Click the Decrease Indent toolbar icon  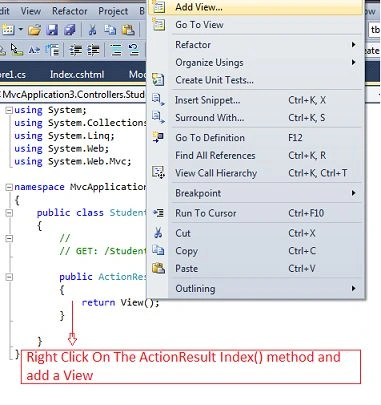[76, 50]
